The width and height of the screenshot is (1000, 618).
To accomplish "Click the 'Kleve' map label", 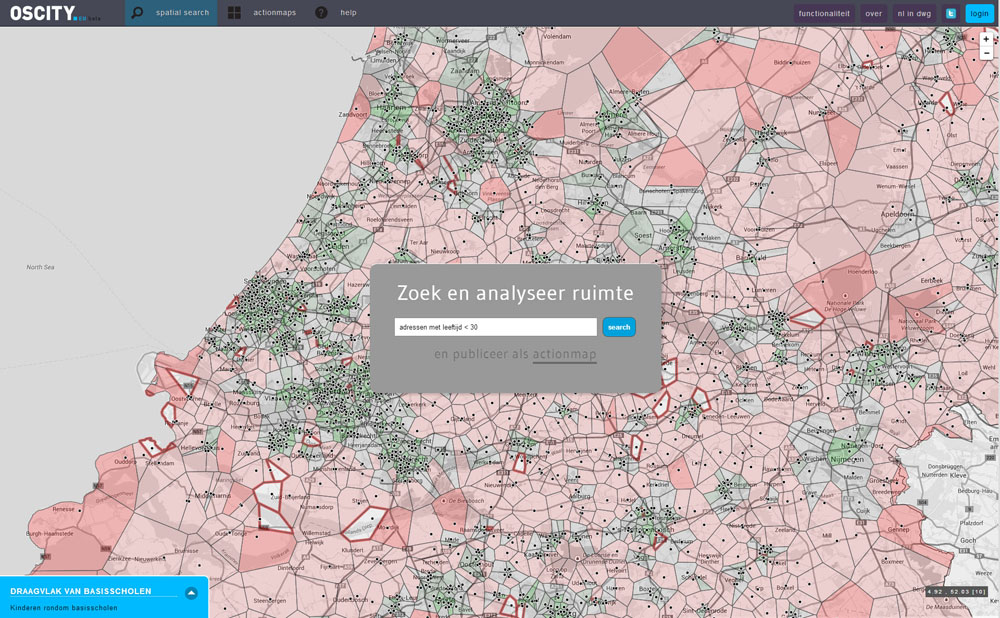I will (958, 475).
